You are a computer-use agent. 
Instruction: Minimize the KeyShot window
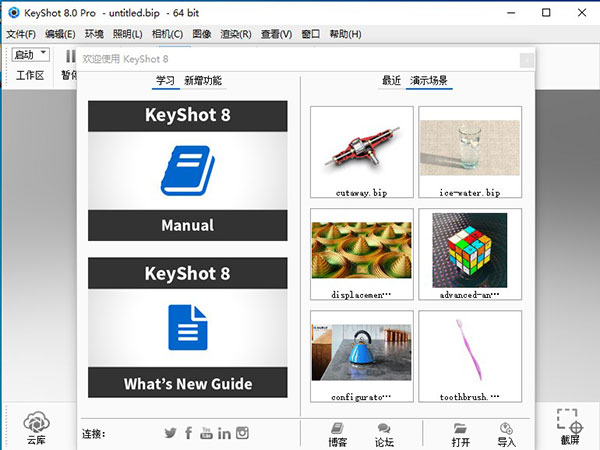point(511,13)
